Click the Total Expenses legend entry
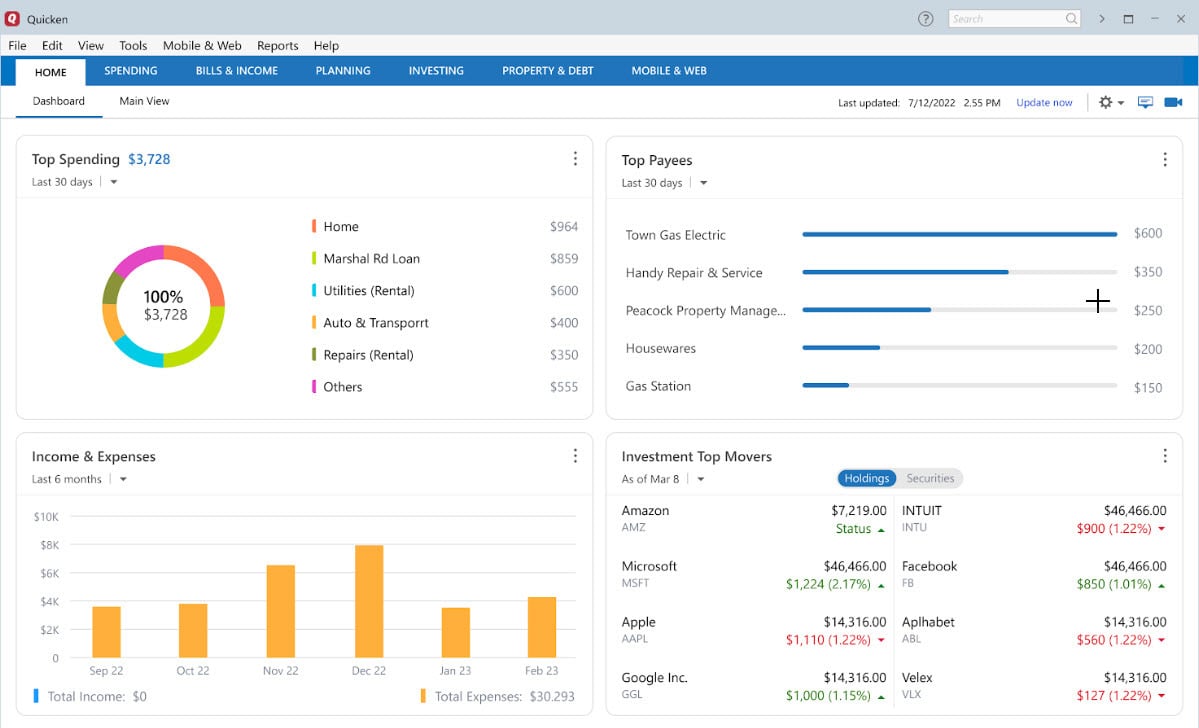This screenshot has height=728, width=1199. 498,697
